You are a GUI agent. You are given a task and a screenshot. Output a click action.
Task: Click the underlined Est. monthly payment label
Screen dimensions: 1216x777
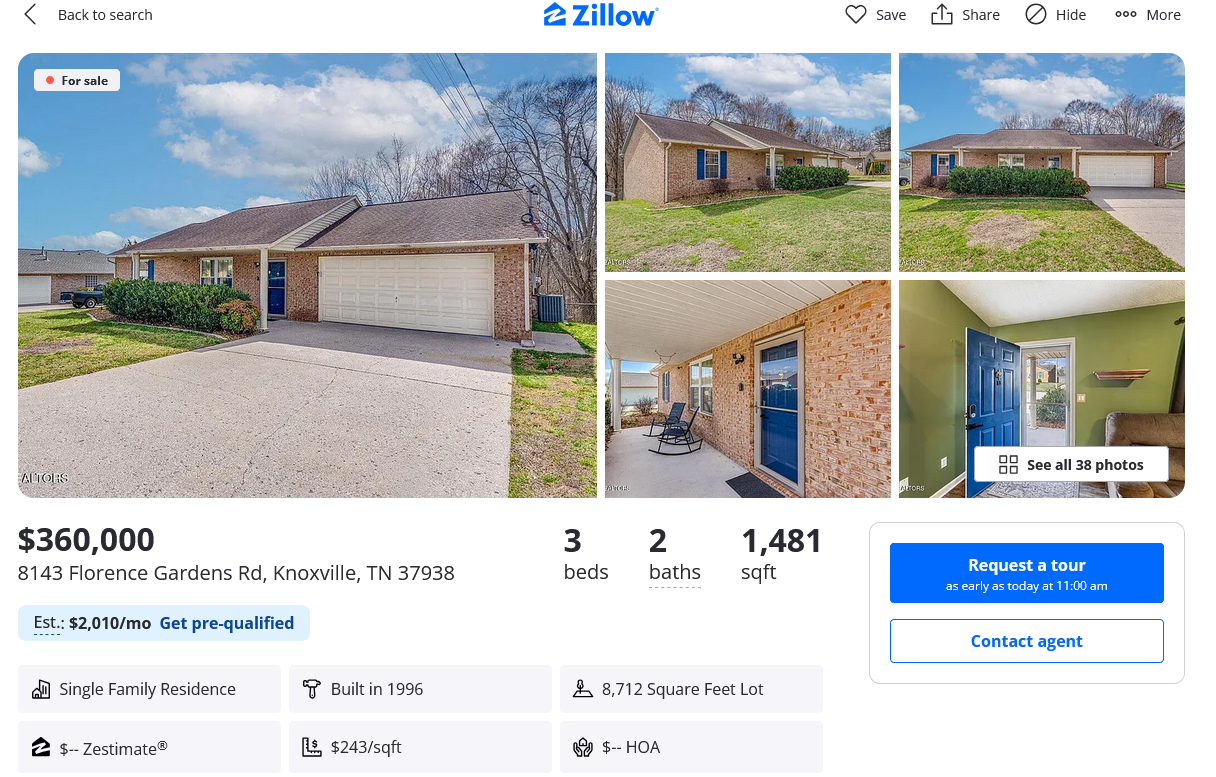click(x=48, y=623)
